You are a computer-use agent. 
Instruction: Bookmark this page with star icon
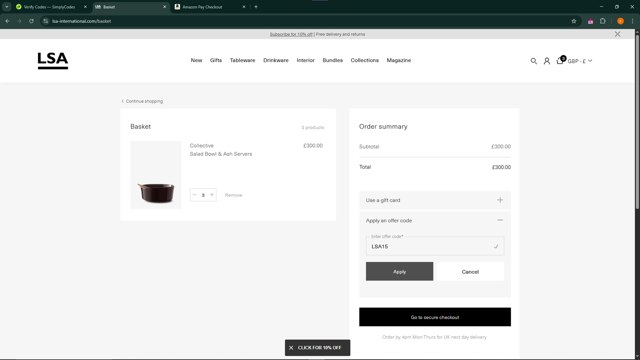pos(573,21)
